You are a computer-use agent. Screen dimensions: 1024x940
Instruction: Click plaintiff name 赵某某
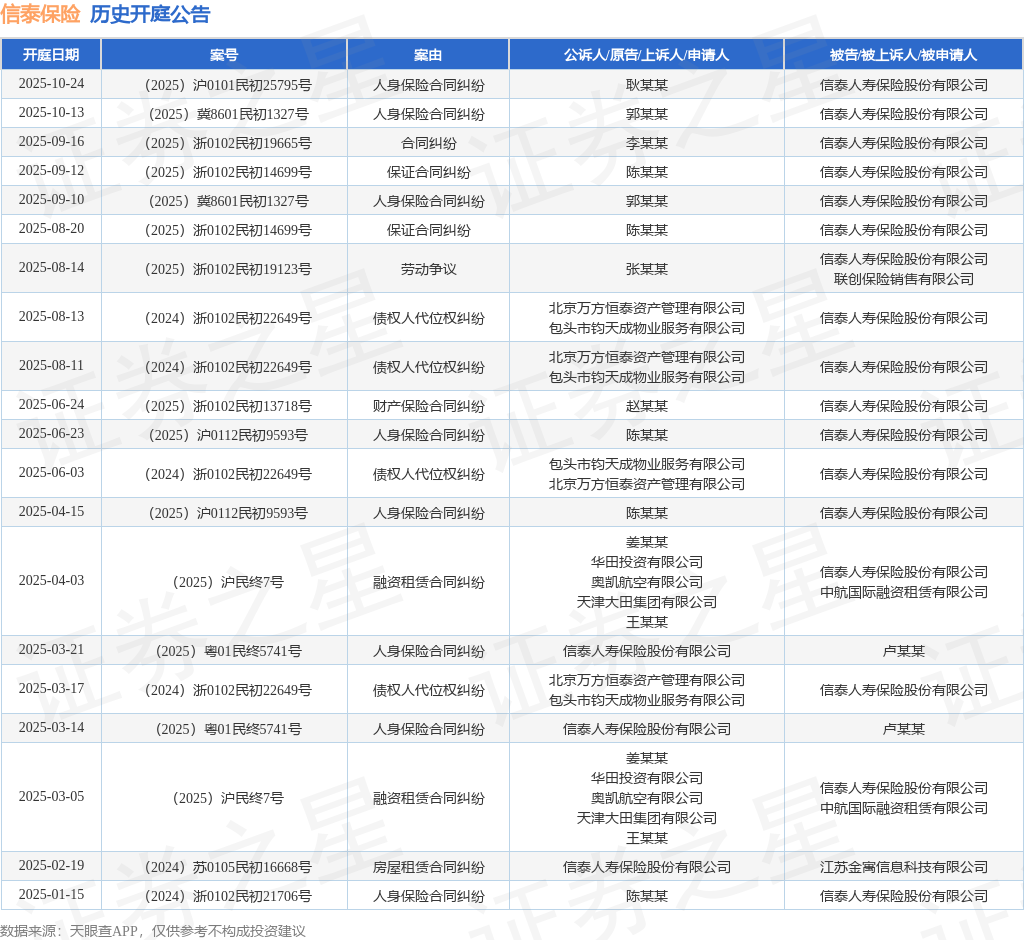click(647, 406)
